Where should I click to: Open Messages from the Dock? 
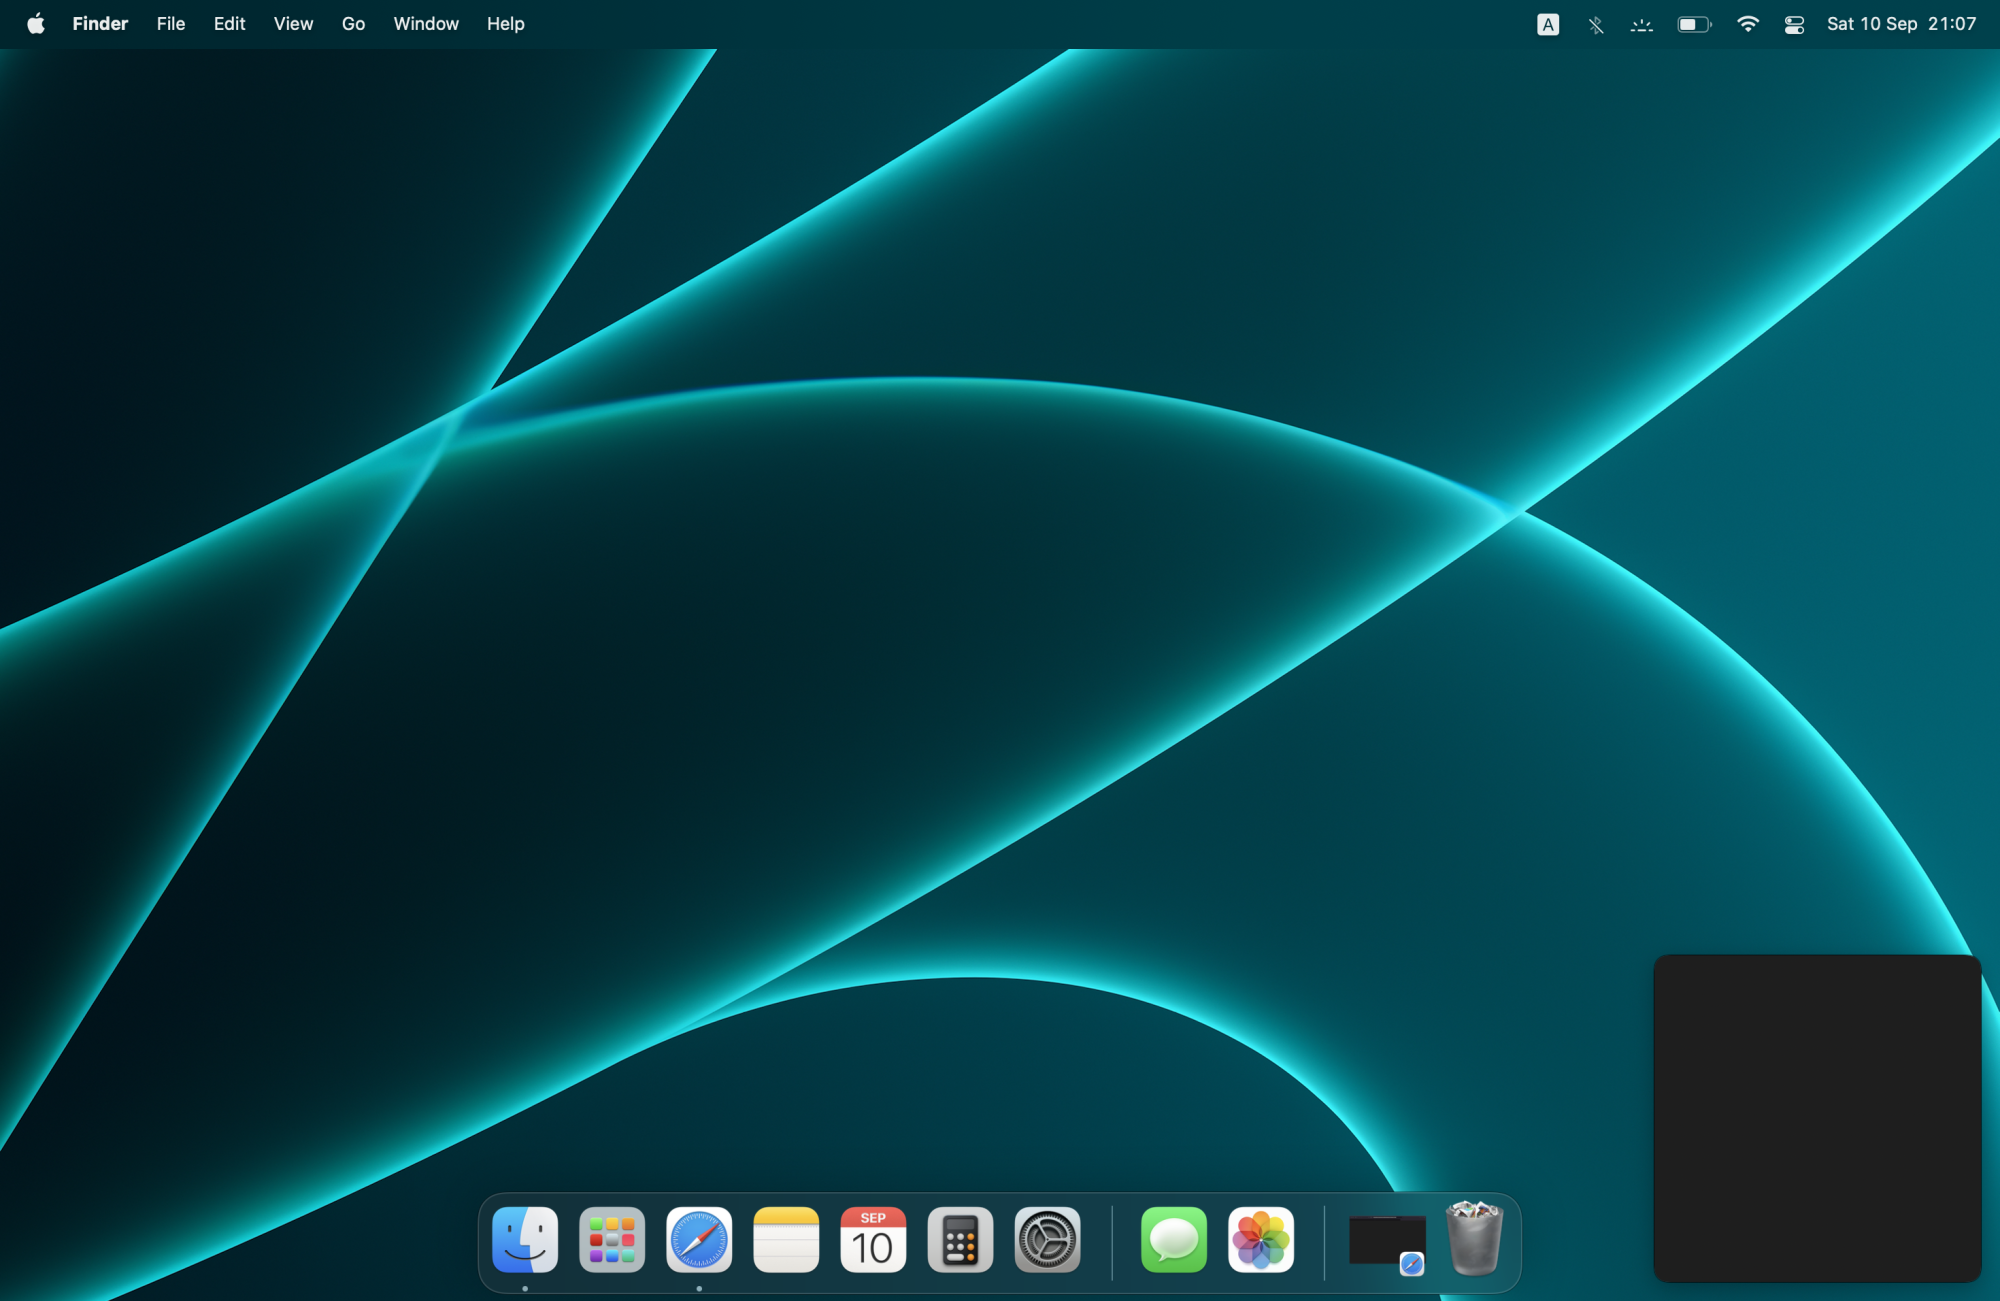click(1174, 1240)
